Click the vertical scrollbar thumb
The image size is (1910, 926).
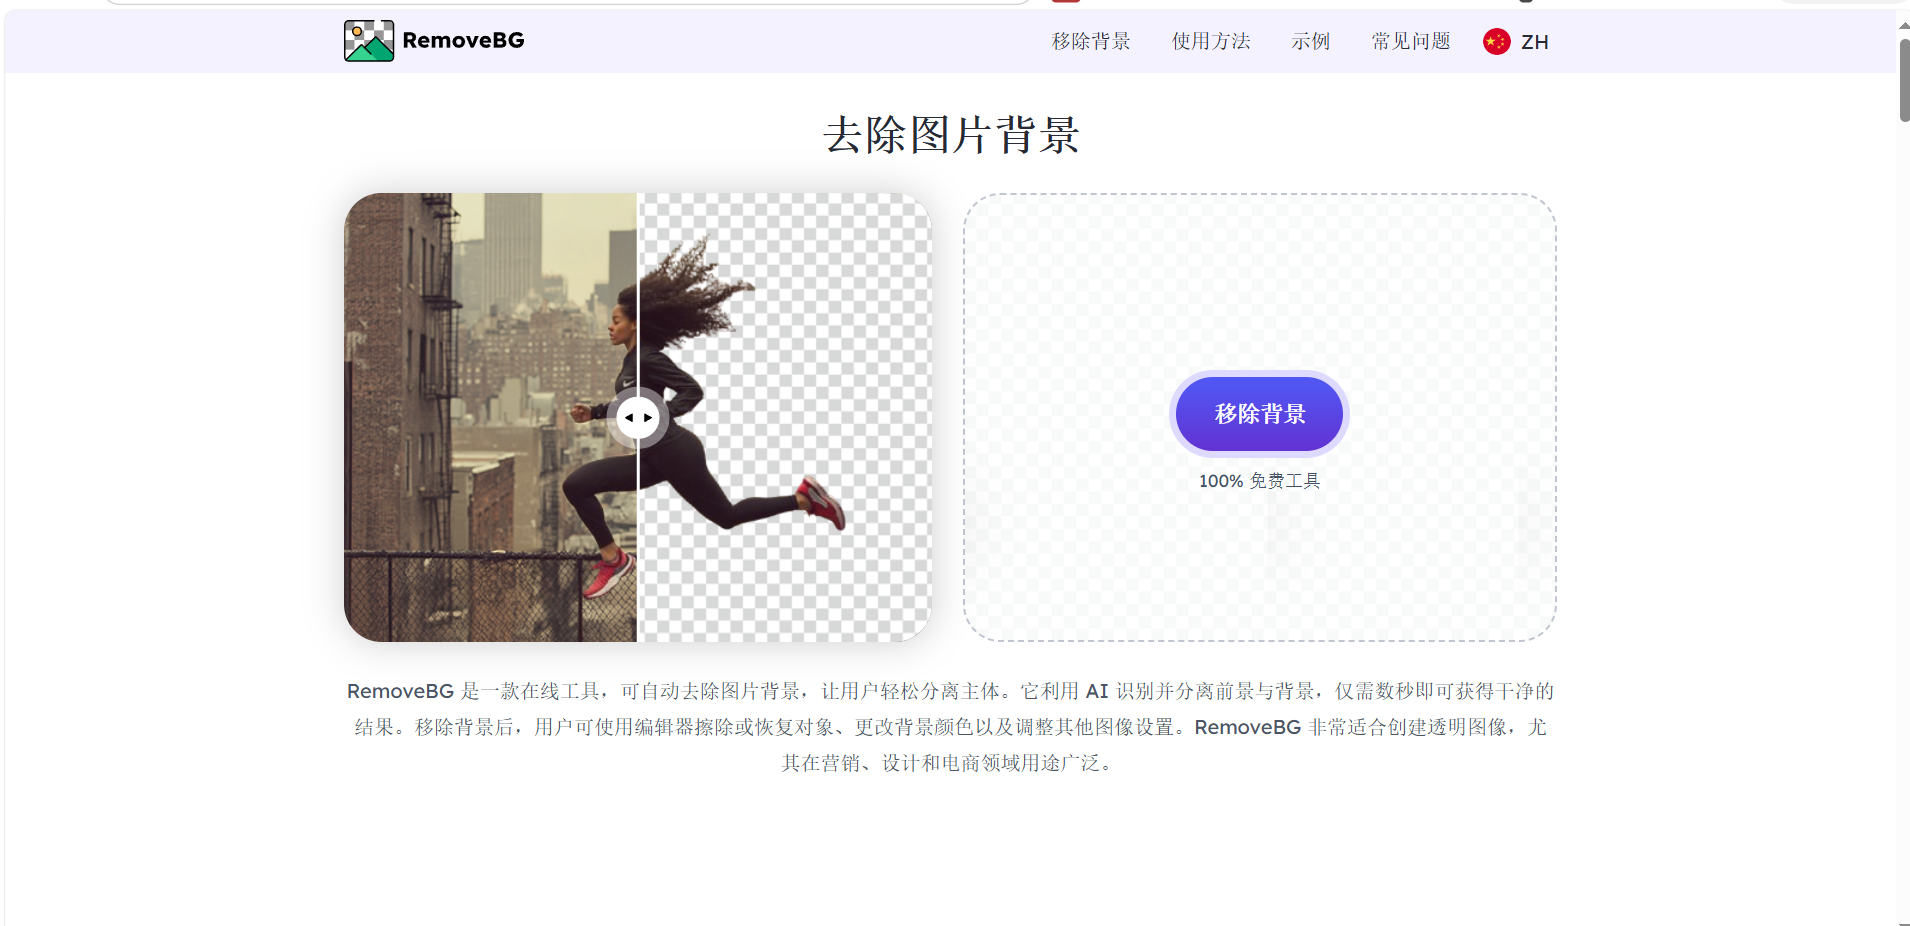(x=1903, y=80)
